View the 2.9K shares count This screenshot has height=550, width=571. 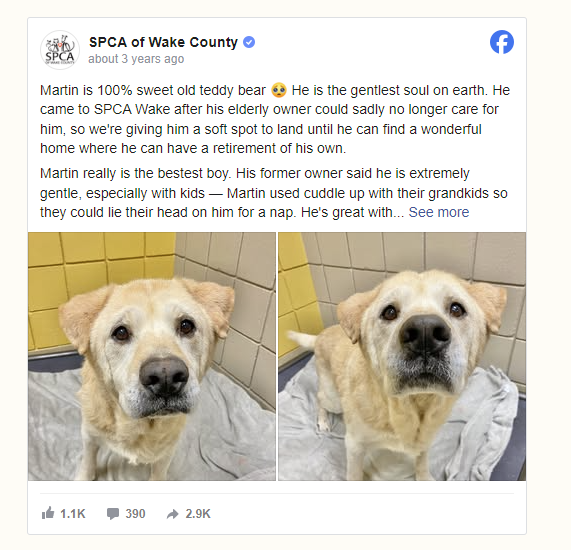click(x=198, y=514)
